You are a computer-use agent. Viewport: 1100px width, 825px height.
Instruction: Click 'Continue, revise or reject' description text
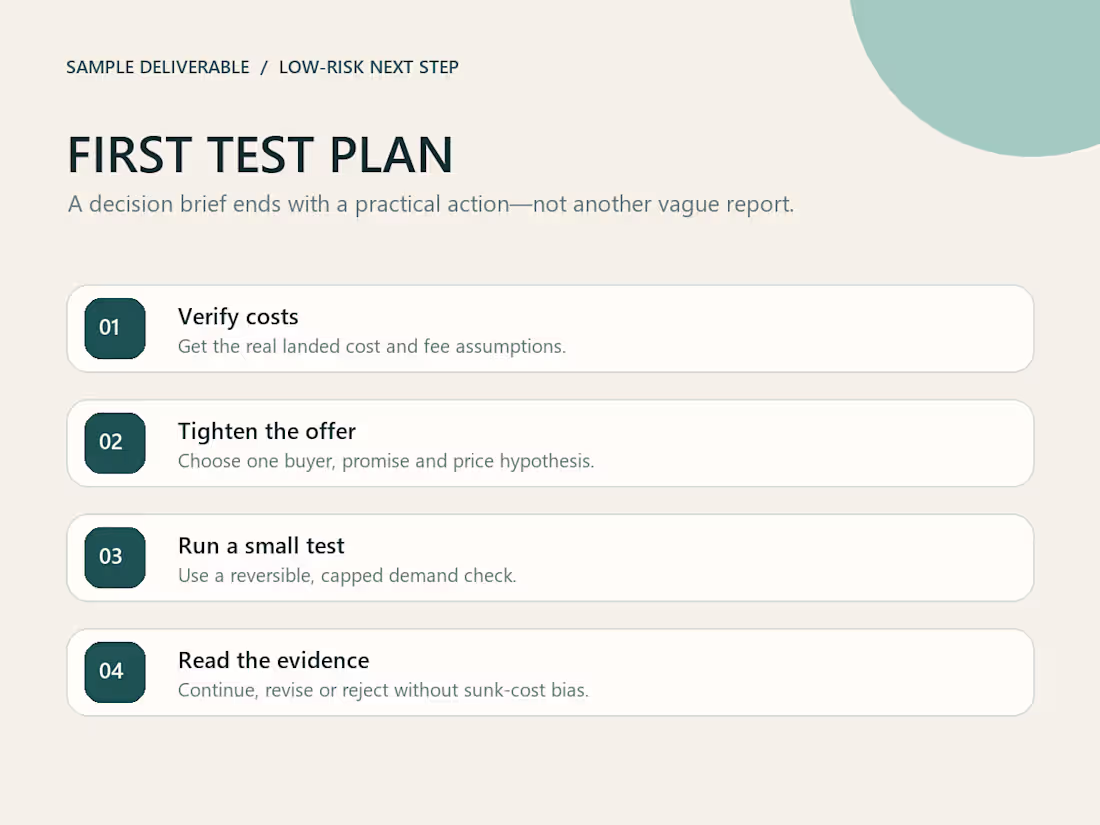(383, 690)
